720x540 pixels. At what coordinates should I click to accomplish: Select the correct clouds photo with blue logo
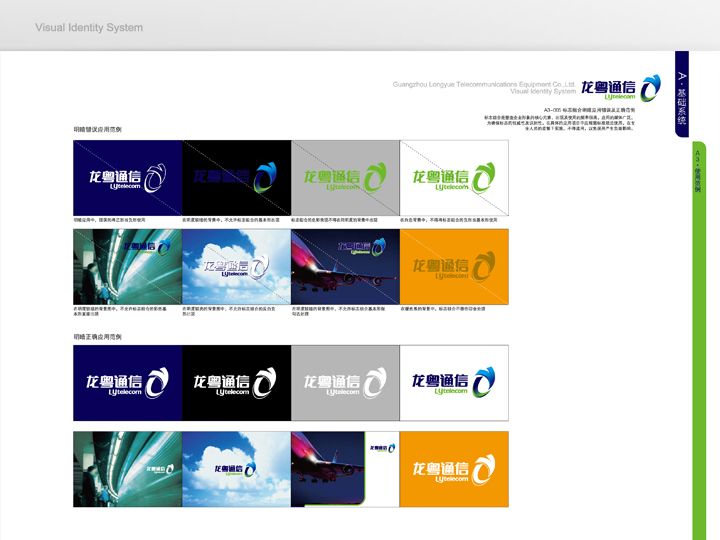click(236, 469)
